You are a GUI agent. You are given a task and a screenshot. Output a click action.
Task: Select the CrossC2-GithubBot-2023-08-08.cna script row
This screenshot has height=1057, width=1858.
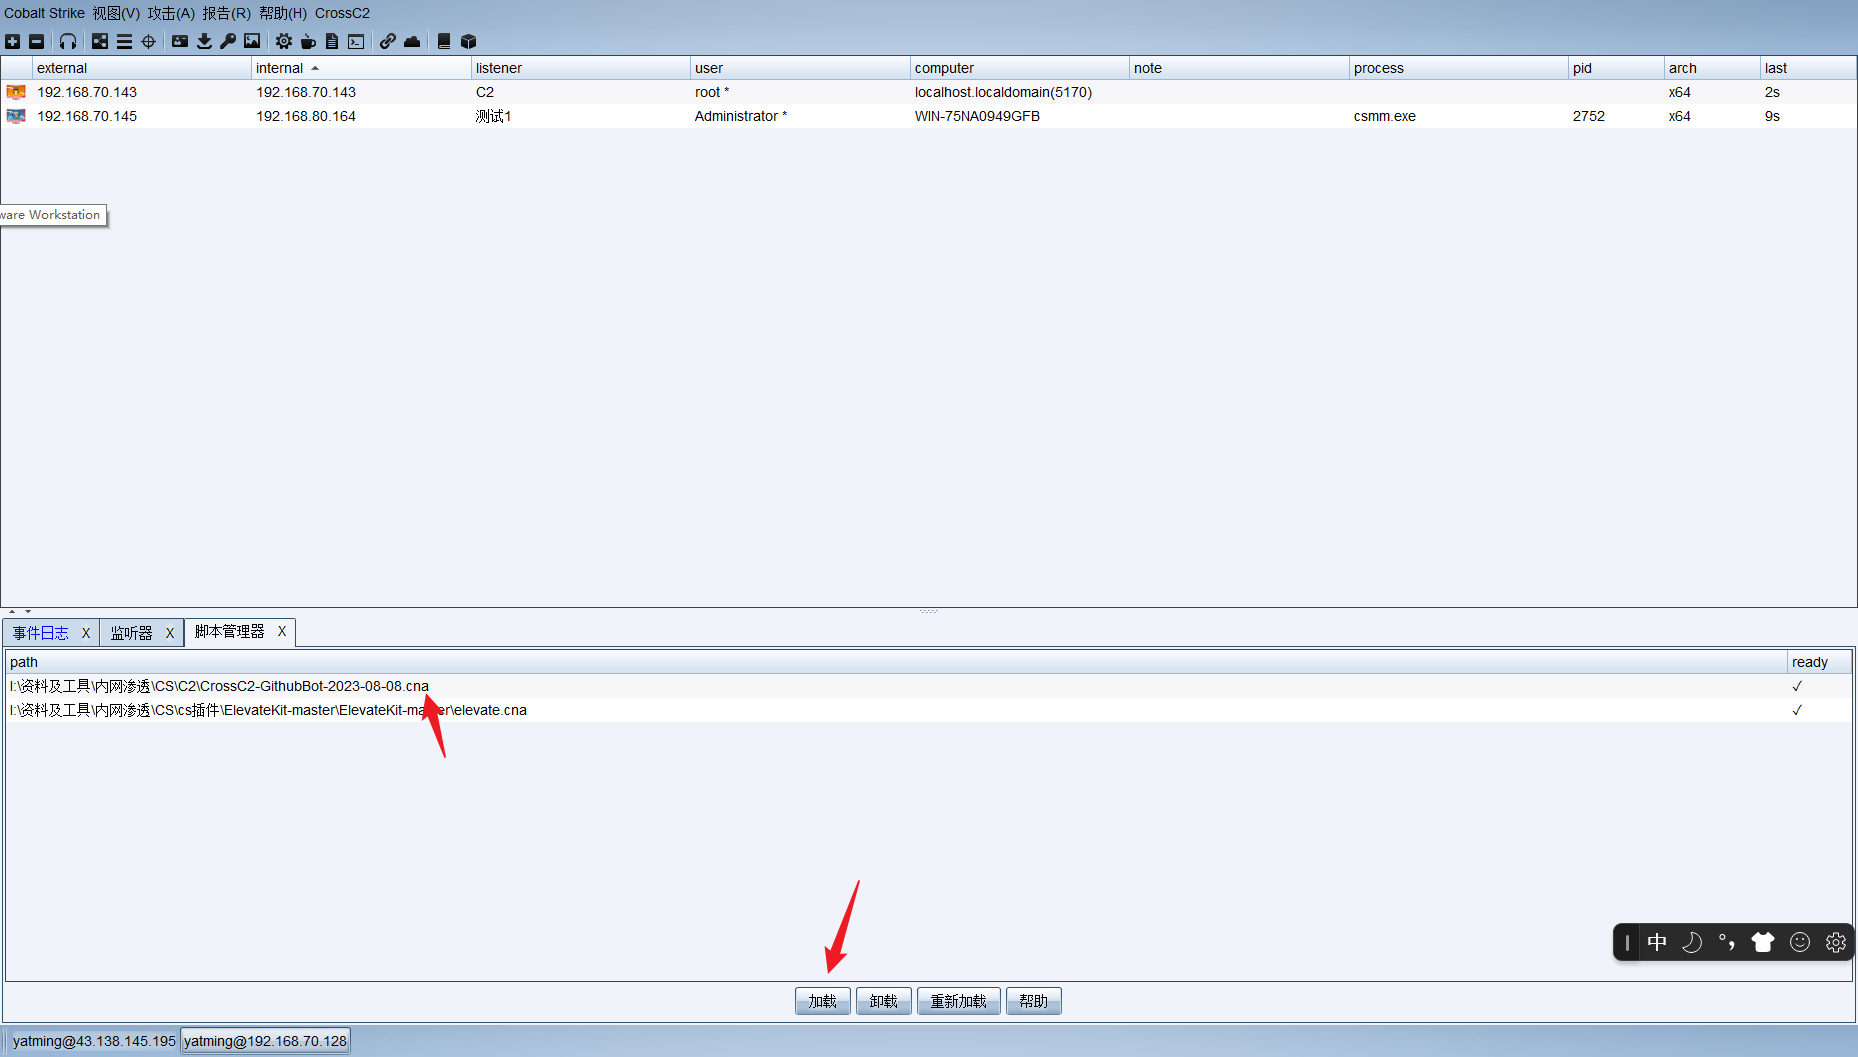coord(929,686)
